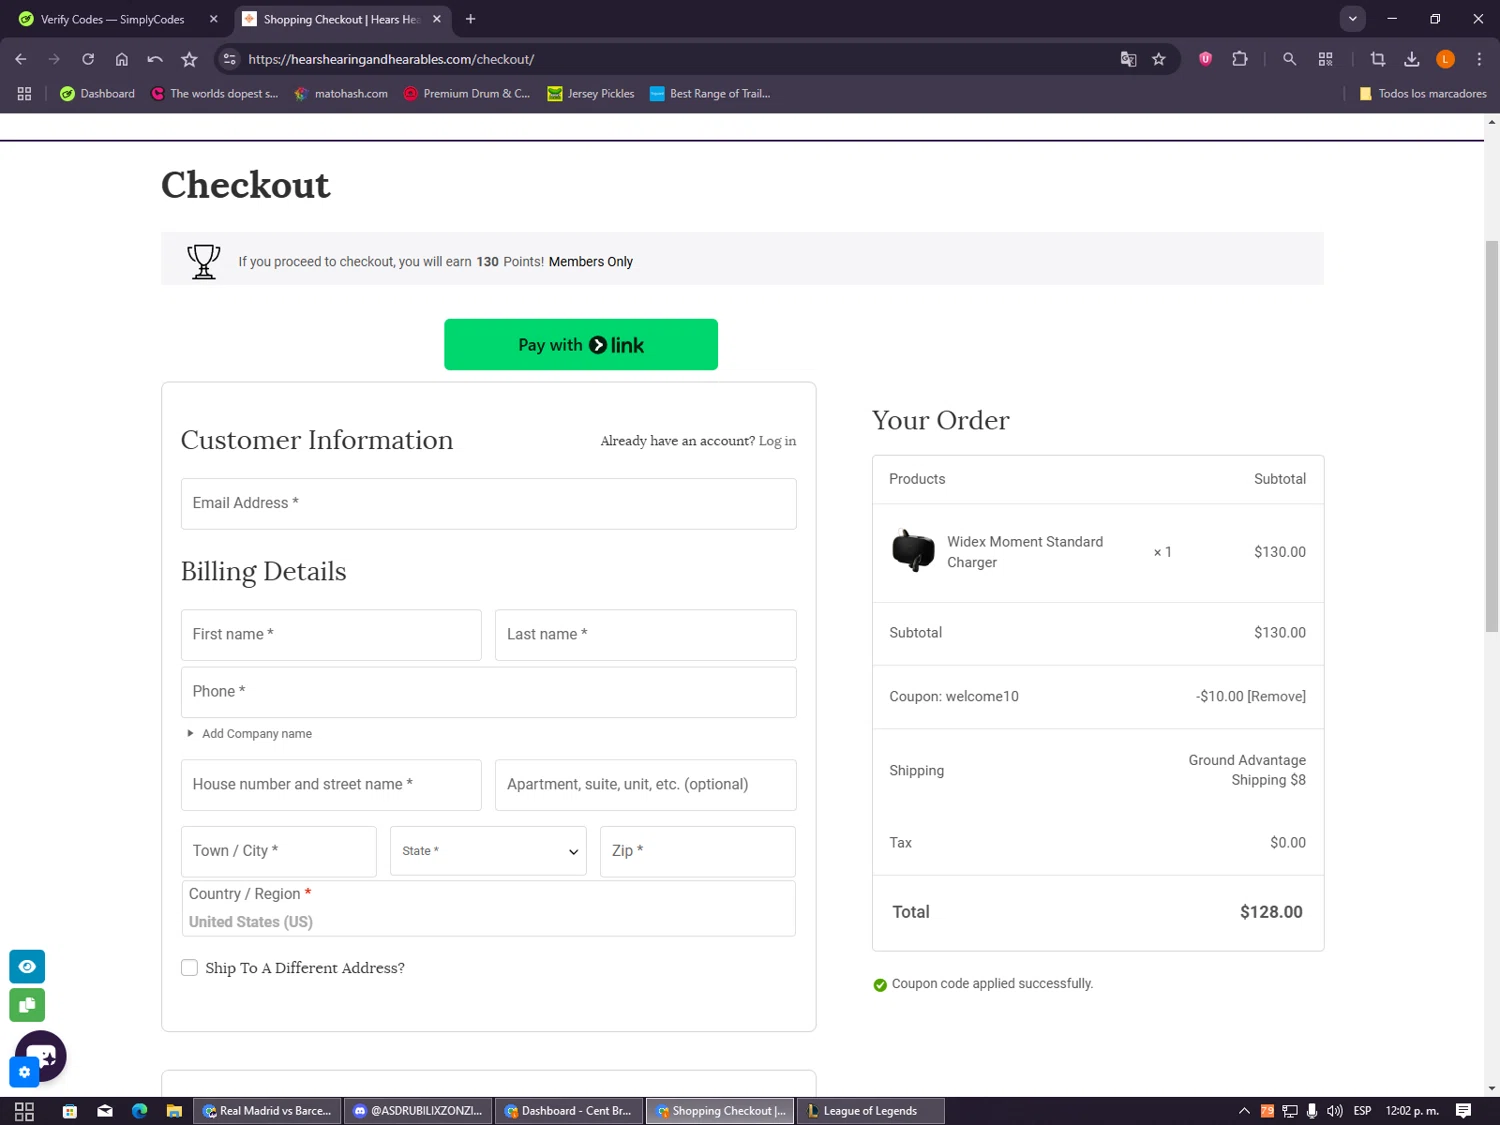The width and height of the screenshot is (1500, 1125).
Task: Open the translate page icon
Action: 1128,59
